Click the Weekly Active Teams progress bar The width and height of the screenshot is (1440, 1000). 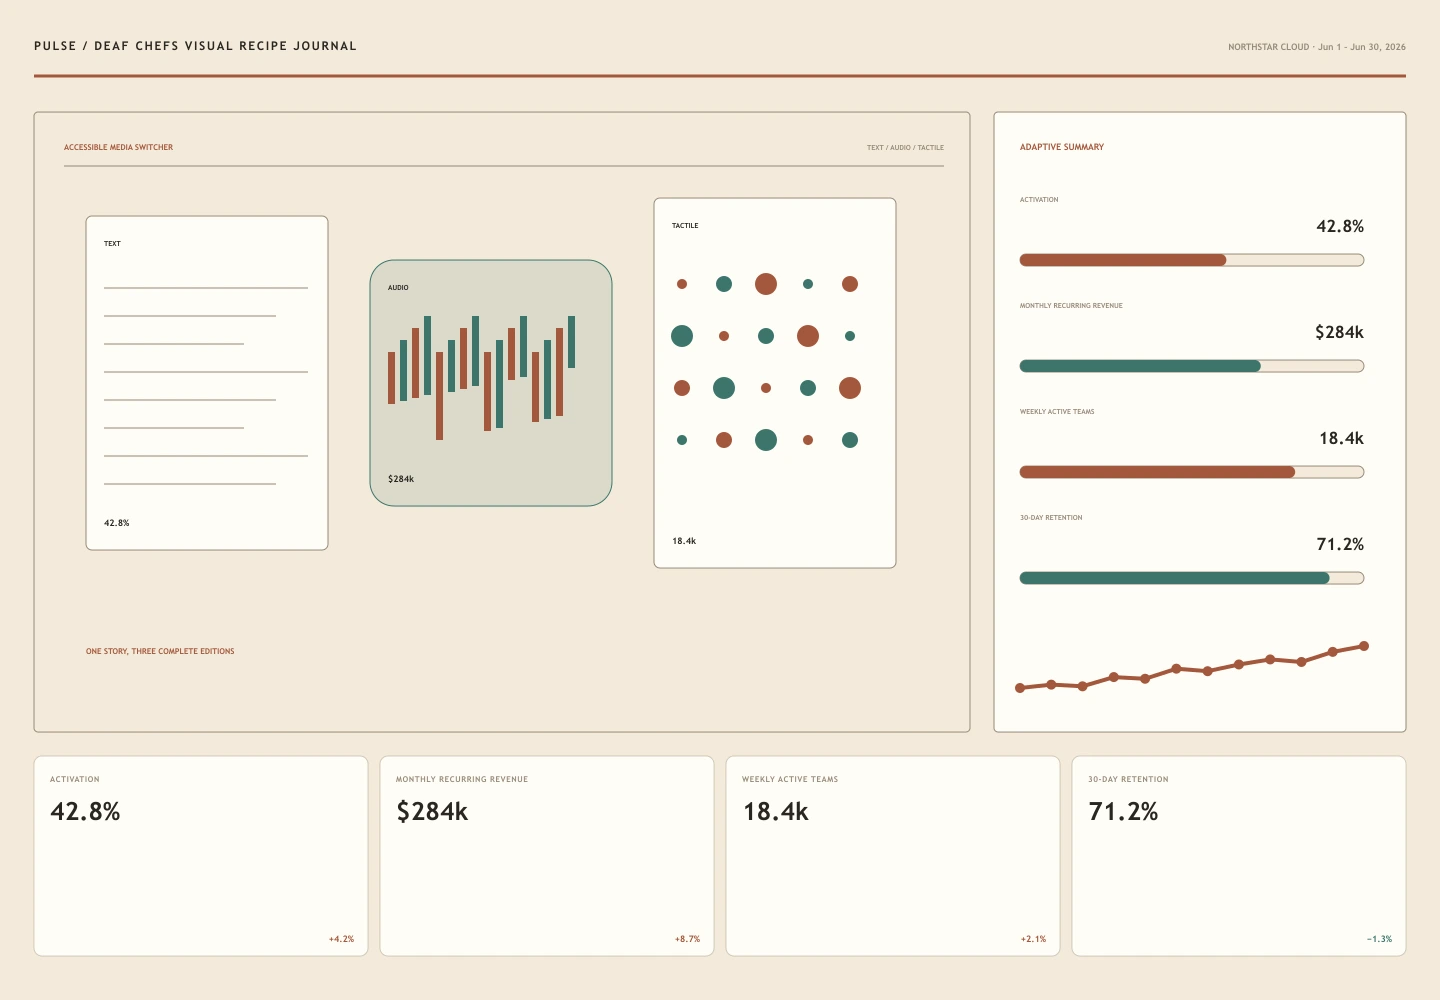click(1192, 472)
